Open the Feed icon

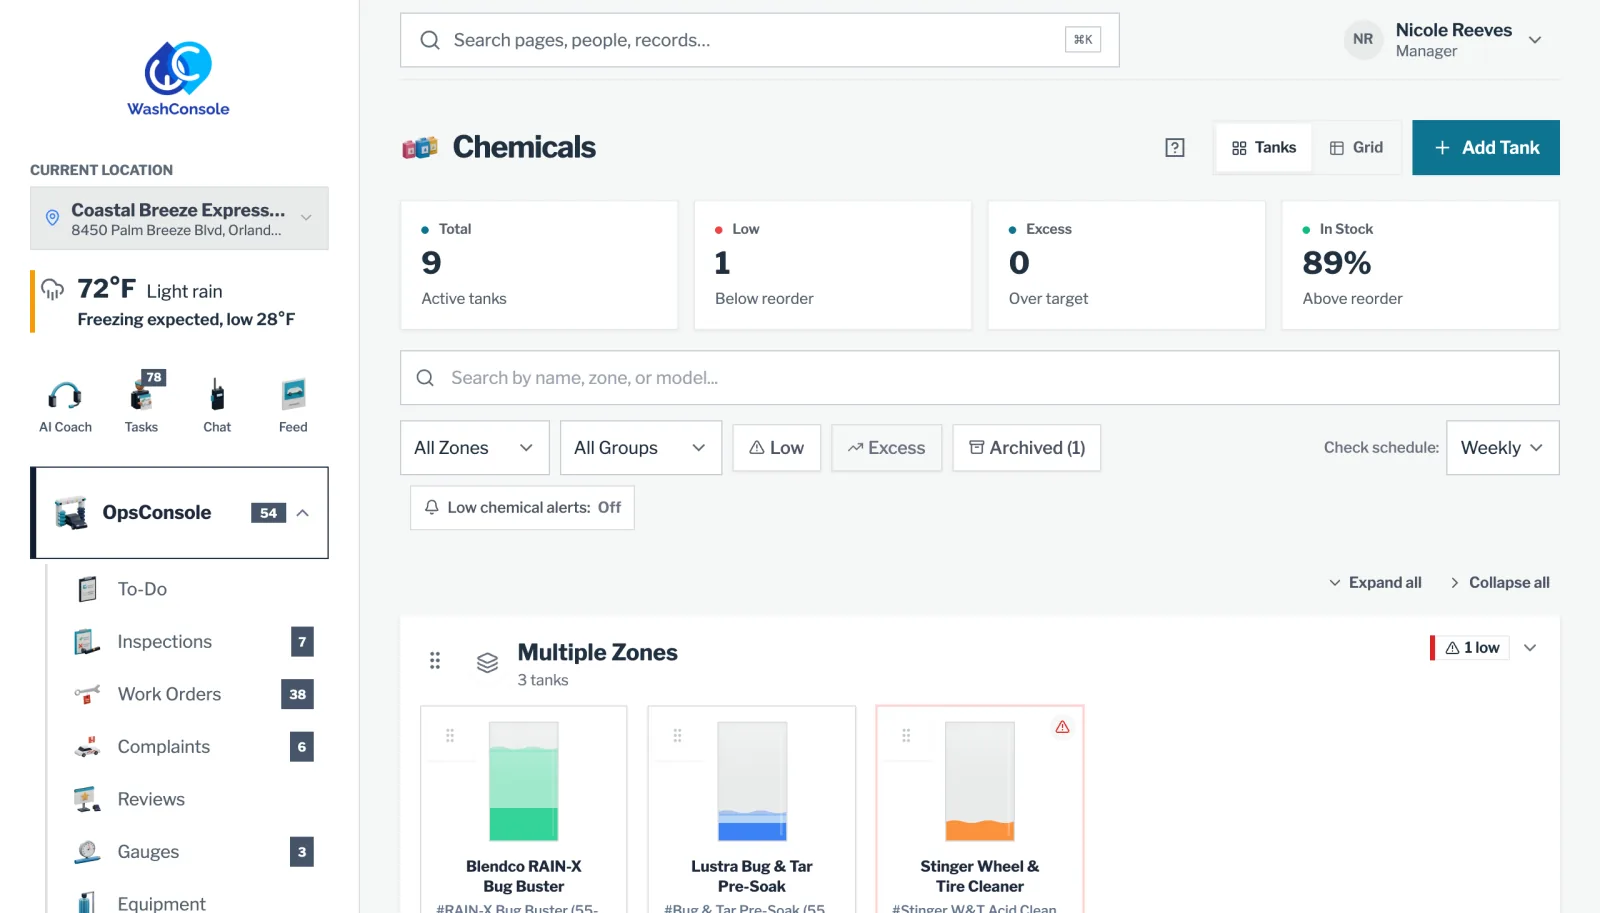pyautogui.click(x=293, y=396)
